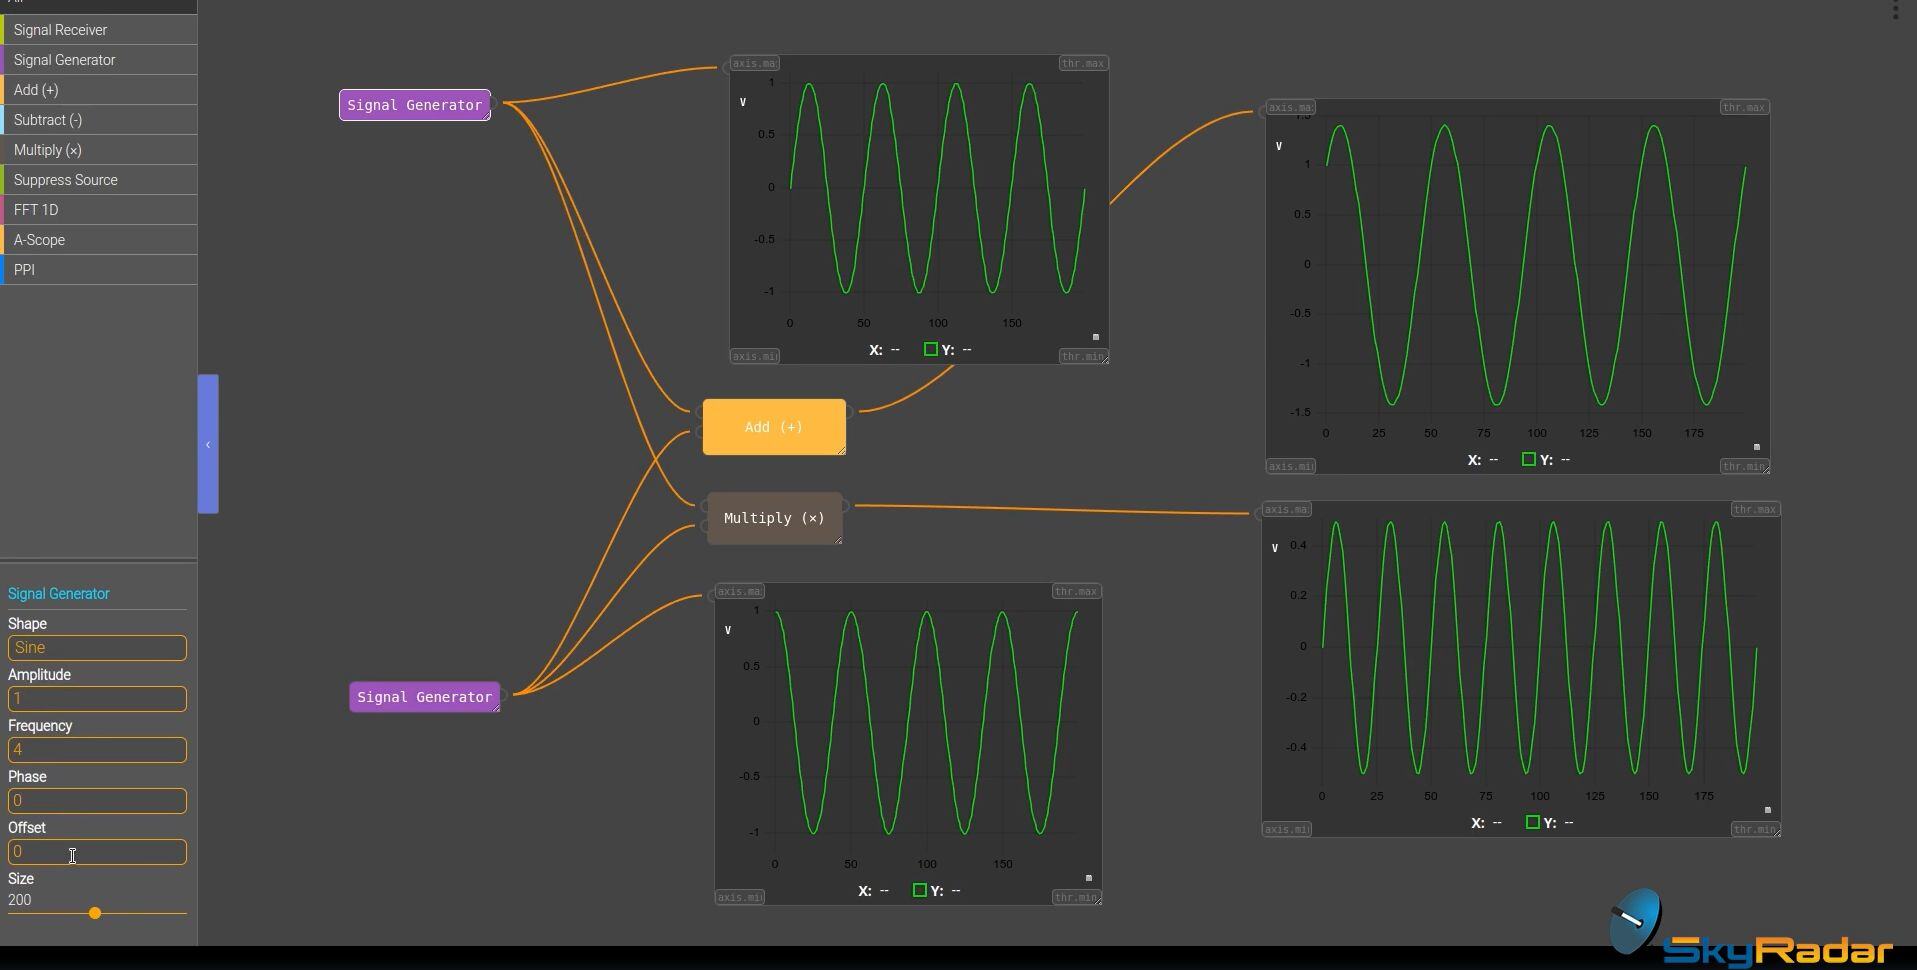1917x970 pixels.
Task: Click thr.max label on top-left scope
Action: click(x=1082, y=63)
